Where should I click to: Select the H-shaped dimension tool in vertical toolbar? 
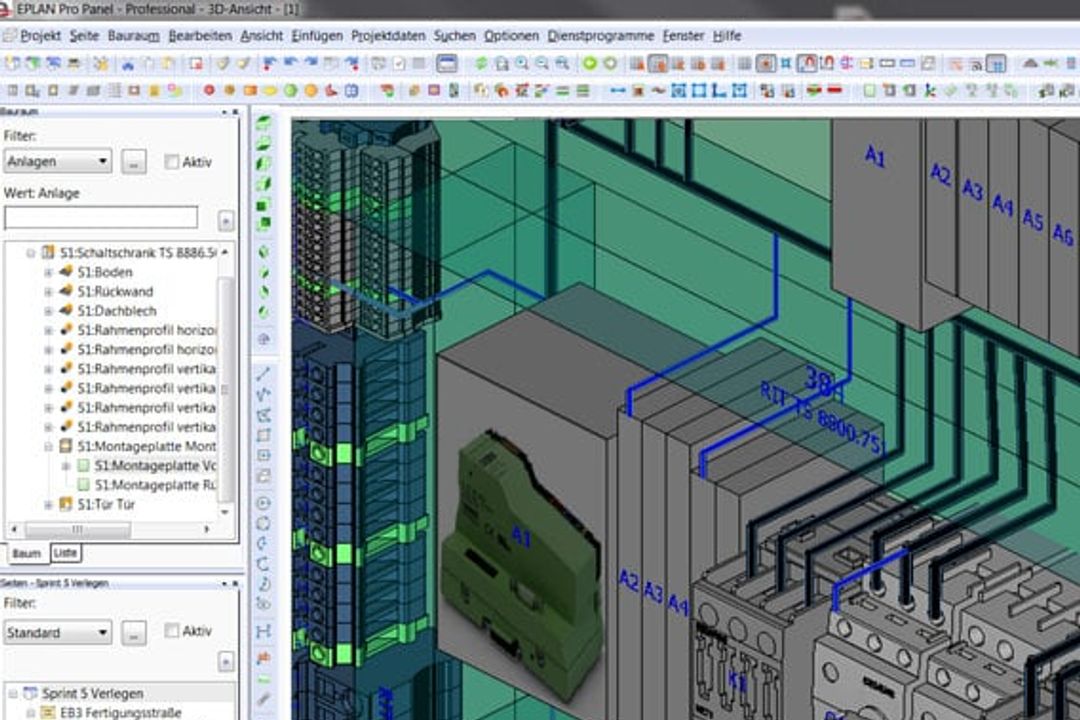click(263, 631)
